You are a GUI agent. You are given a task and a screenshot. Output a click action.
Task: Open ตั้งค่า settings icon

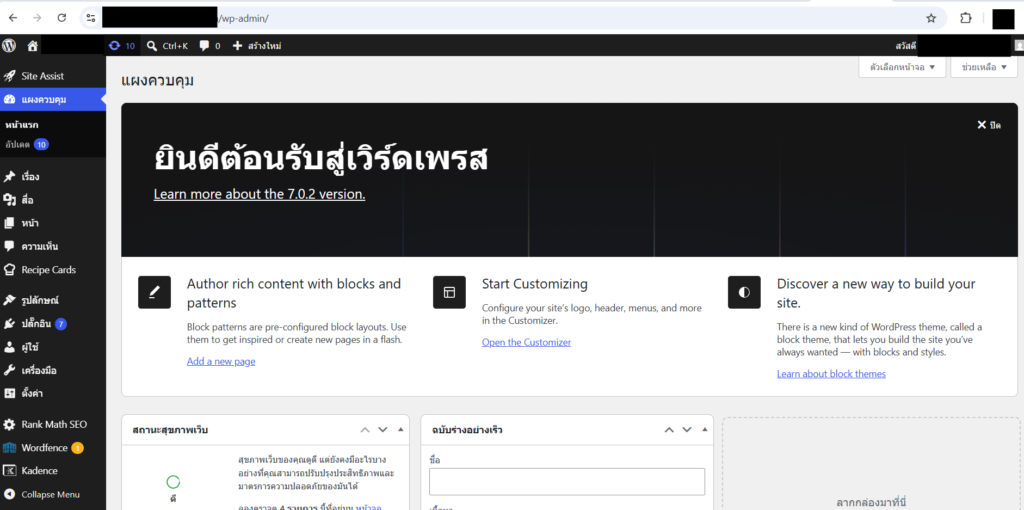(9, 394)
